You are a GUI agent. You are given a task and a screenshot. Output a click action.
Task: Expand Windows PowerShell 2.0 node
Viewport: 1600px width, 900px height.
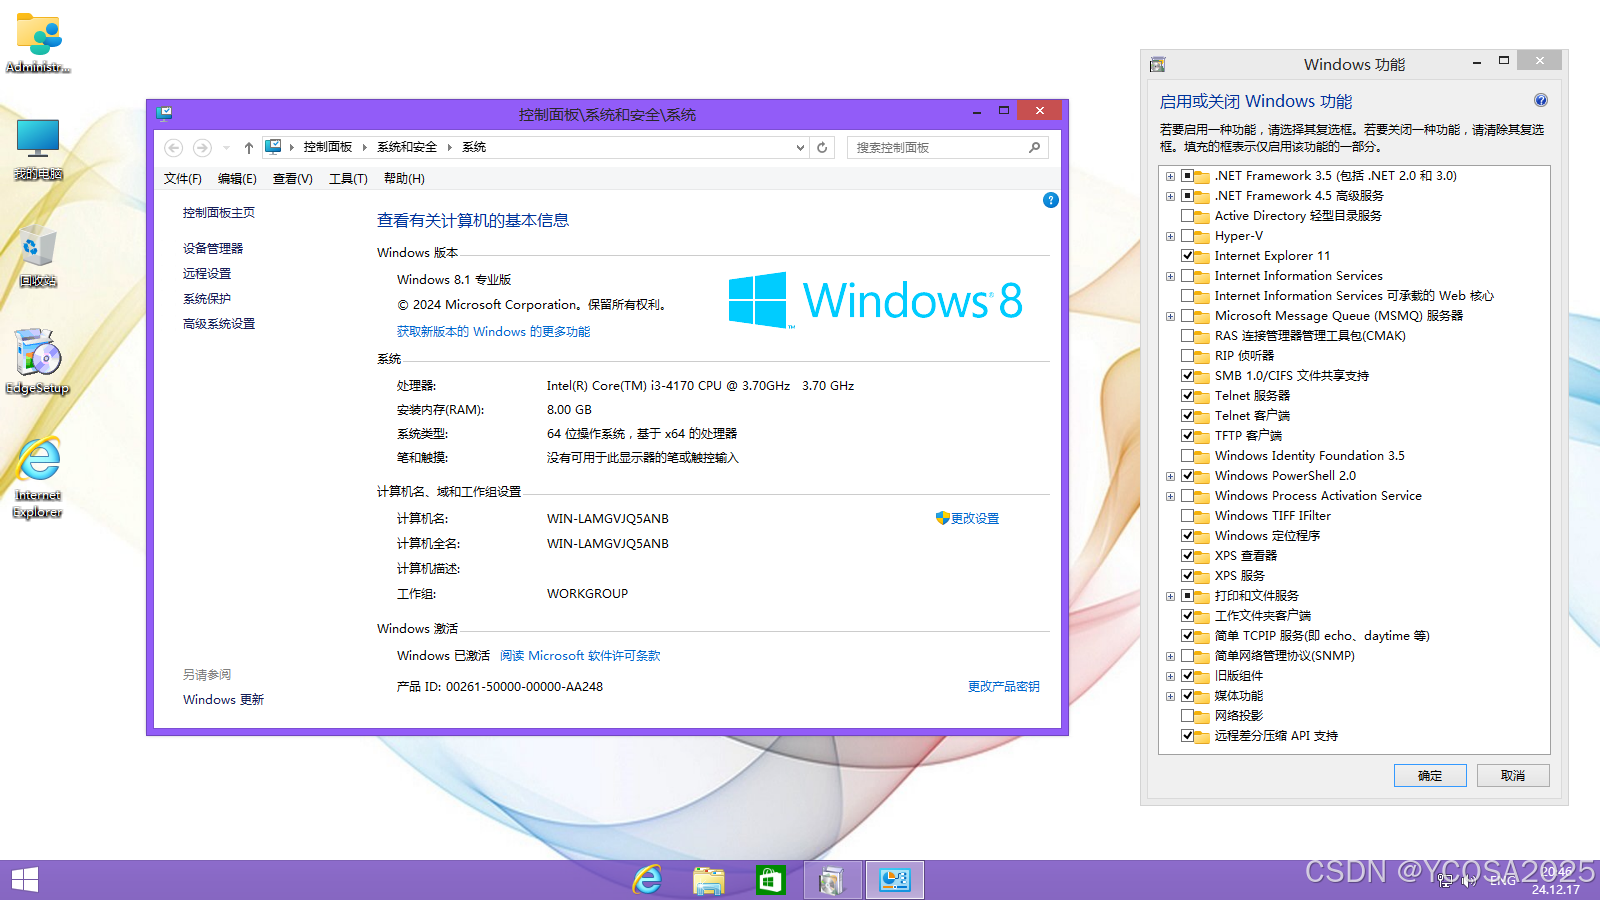(x=1170, y=476)
